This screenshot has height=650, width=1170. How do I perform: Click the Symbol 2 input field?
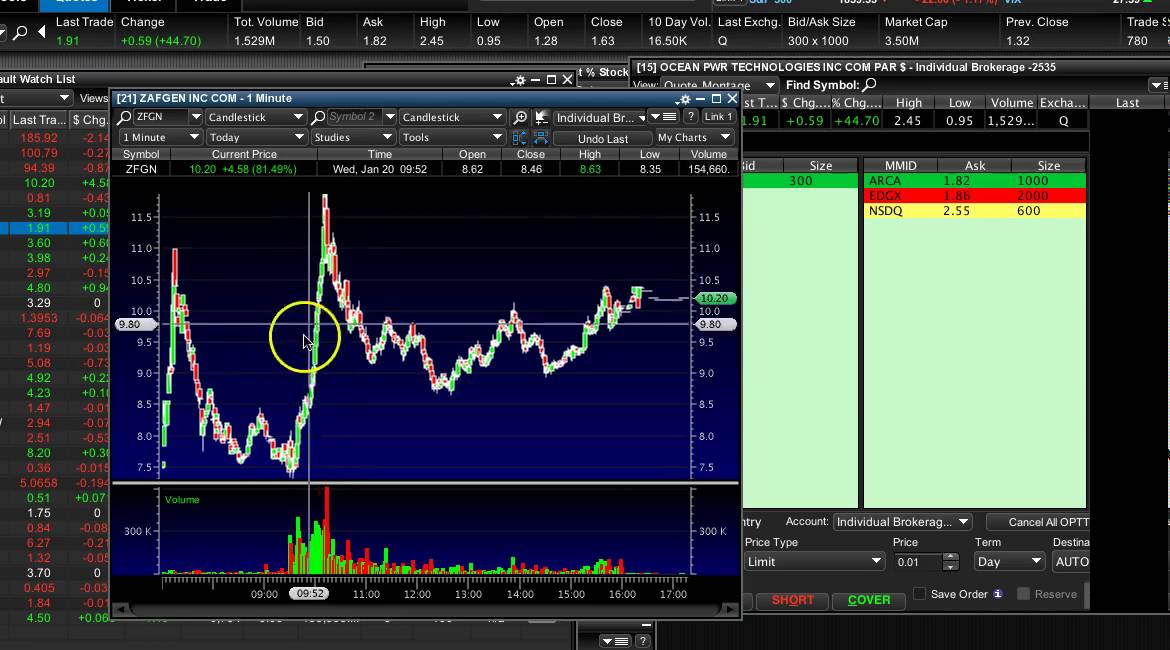click(354, 117)
